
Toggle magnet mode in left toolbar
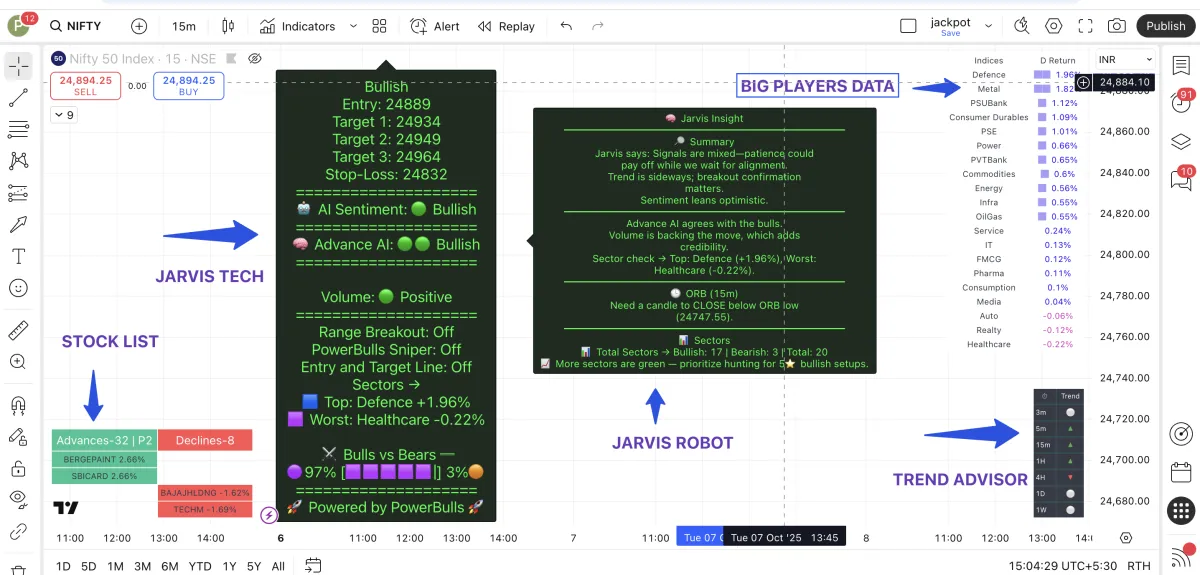[18, 405]
